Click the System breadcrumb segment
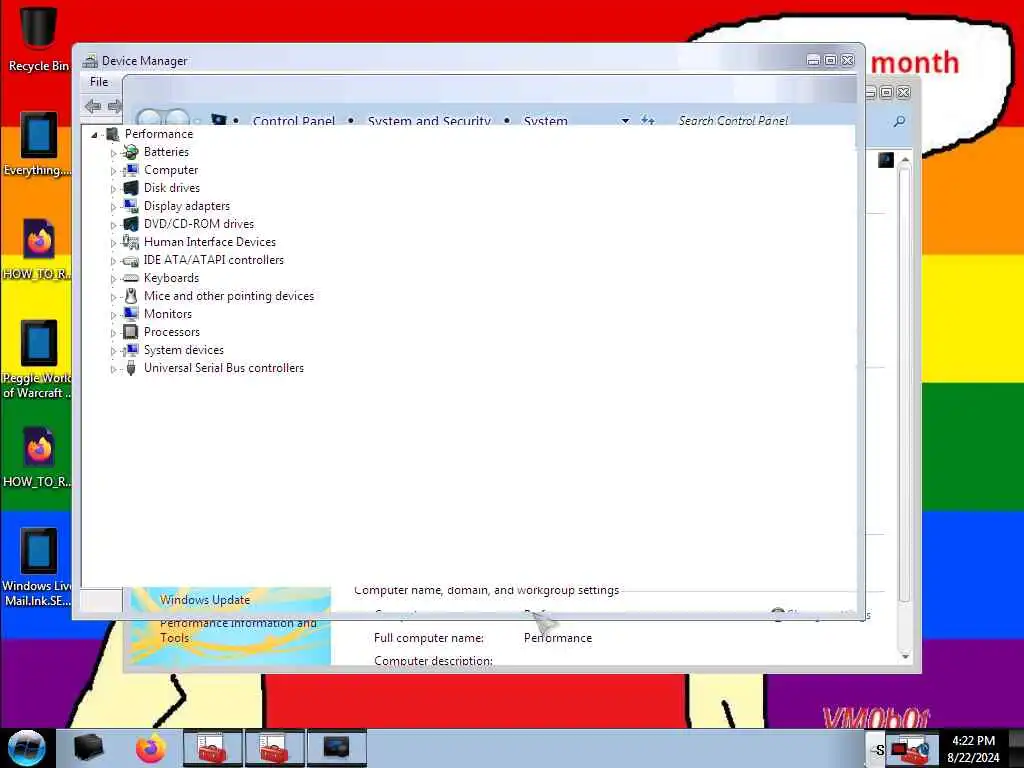 coord(545,121)
